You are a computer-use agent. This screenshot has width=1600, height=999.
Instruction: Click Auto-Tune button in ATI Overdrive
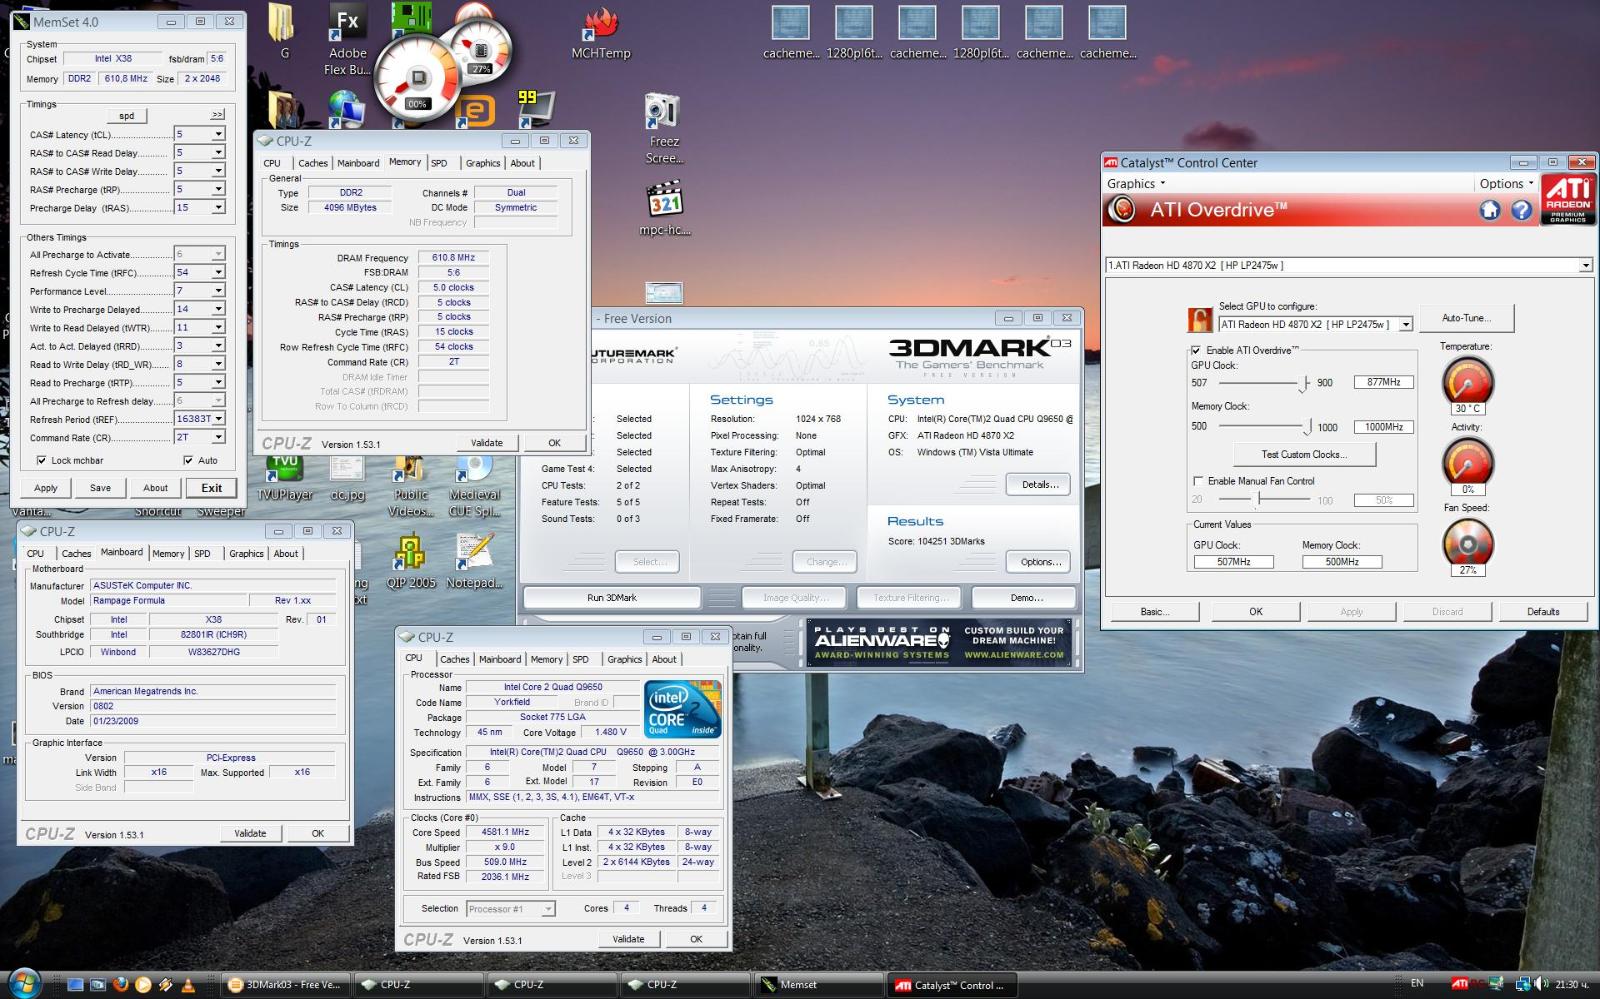(x=1466, y=318)
